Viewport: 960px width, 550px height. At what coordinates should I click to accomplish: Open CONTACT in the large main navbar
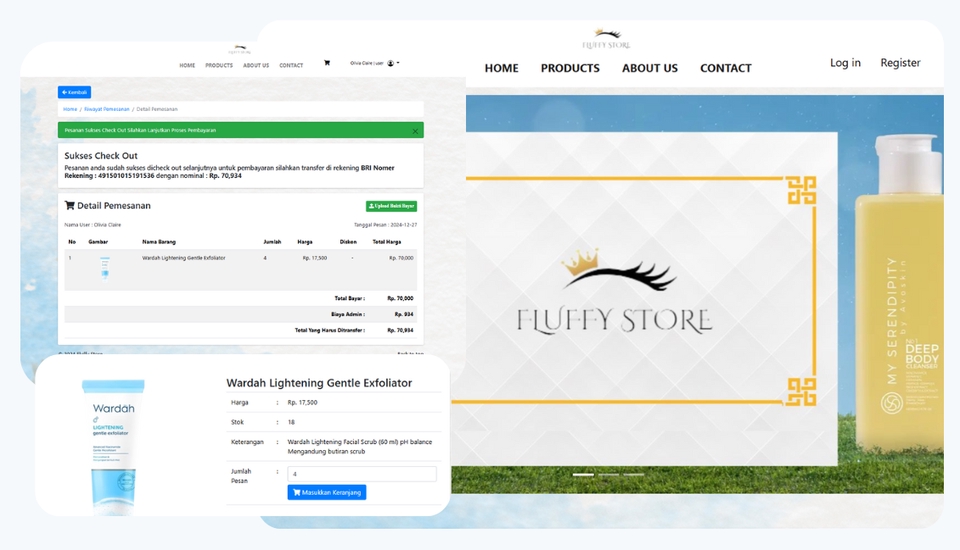726,68
